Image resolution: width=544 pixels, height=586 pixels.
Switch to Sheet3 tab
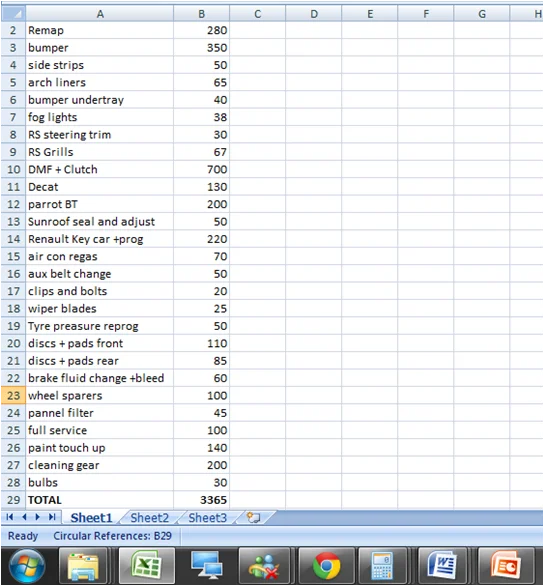(x=207, y=518)
